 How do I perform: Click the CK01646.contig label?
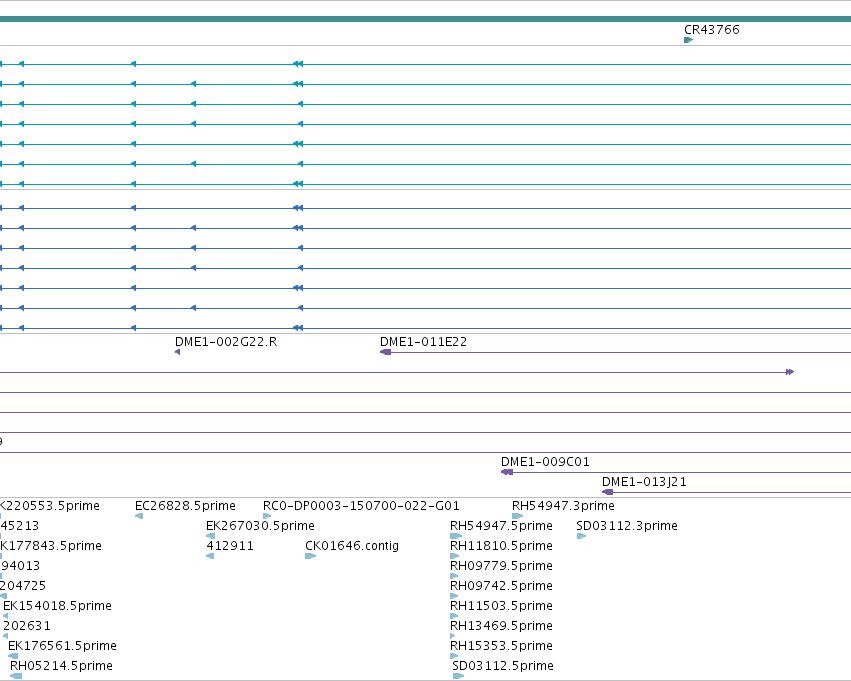[x=352, y=546]
